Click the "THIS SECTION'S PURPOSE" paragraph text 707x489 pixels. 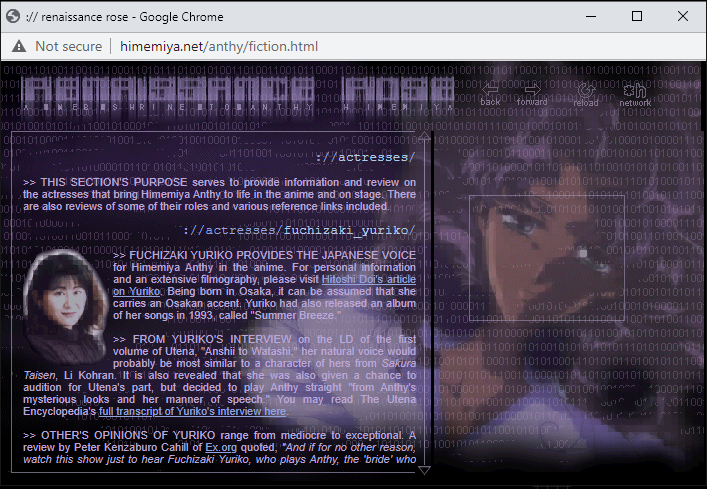coord(219,194)
